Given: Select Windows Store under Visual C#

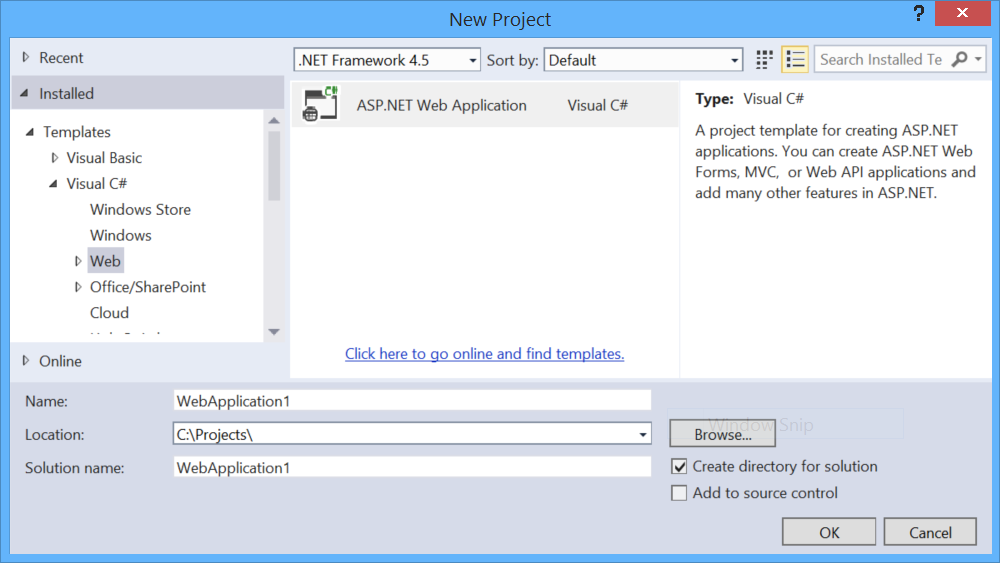Looking at the screenshot, I should [x=140, y=210].
